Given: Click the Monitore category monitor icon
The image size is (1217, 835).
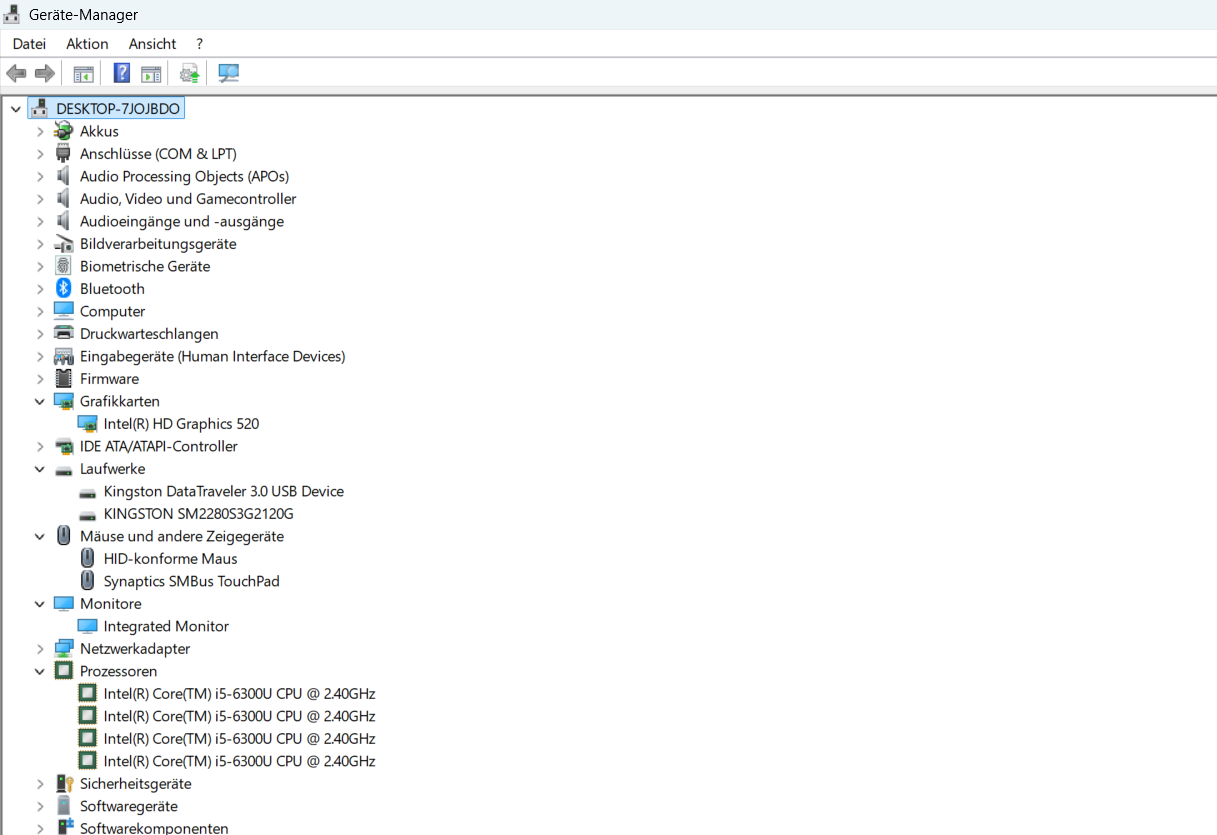Looking at the screenshot, I should pyautogui.click(x=64, y=603).
